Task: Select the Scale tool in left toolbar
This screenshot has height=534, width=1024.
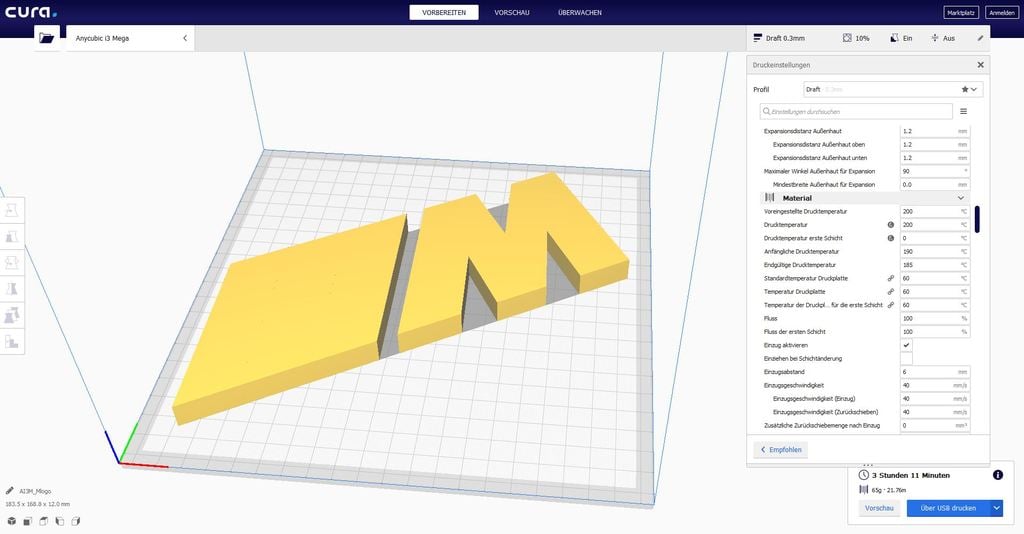Action: point(12,237)
